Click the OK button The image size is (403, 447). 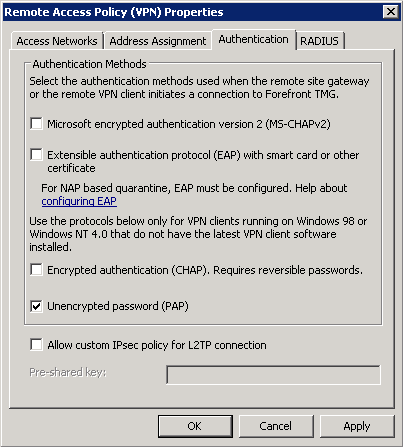point(195,426)
